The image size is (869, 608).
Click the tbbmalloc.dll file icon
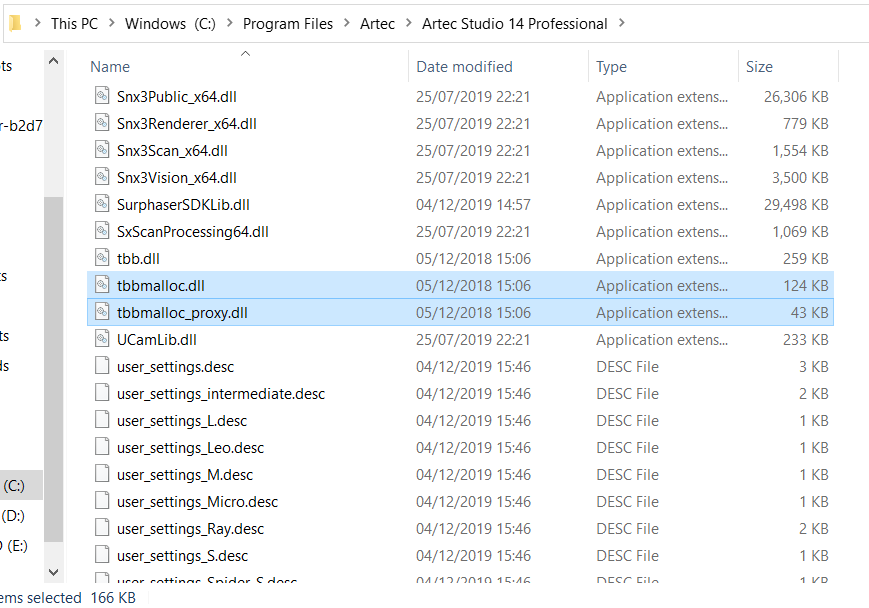pos(102,285)
